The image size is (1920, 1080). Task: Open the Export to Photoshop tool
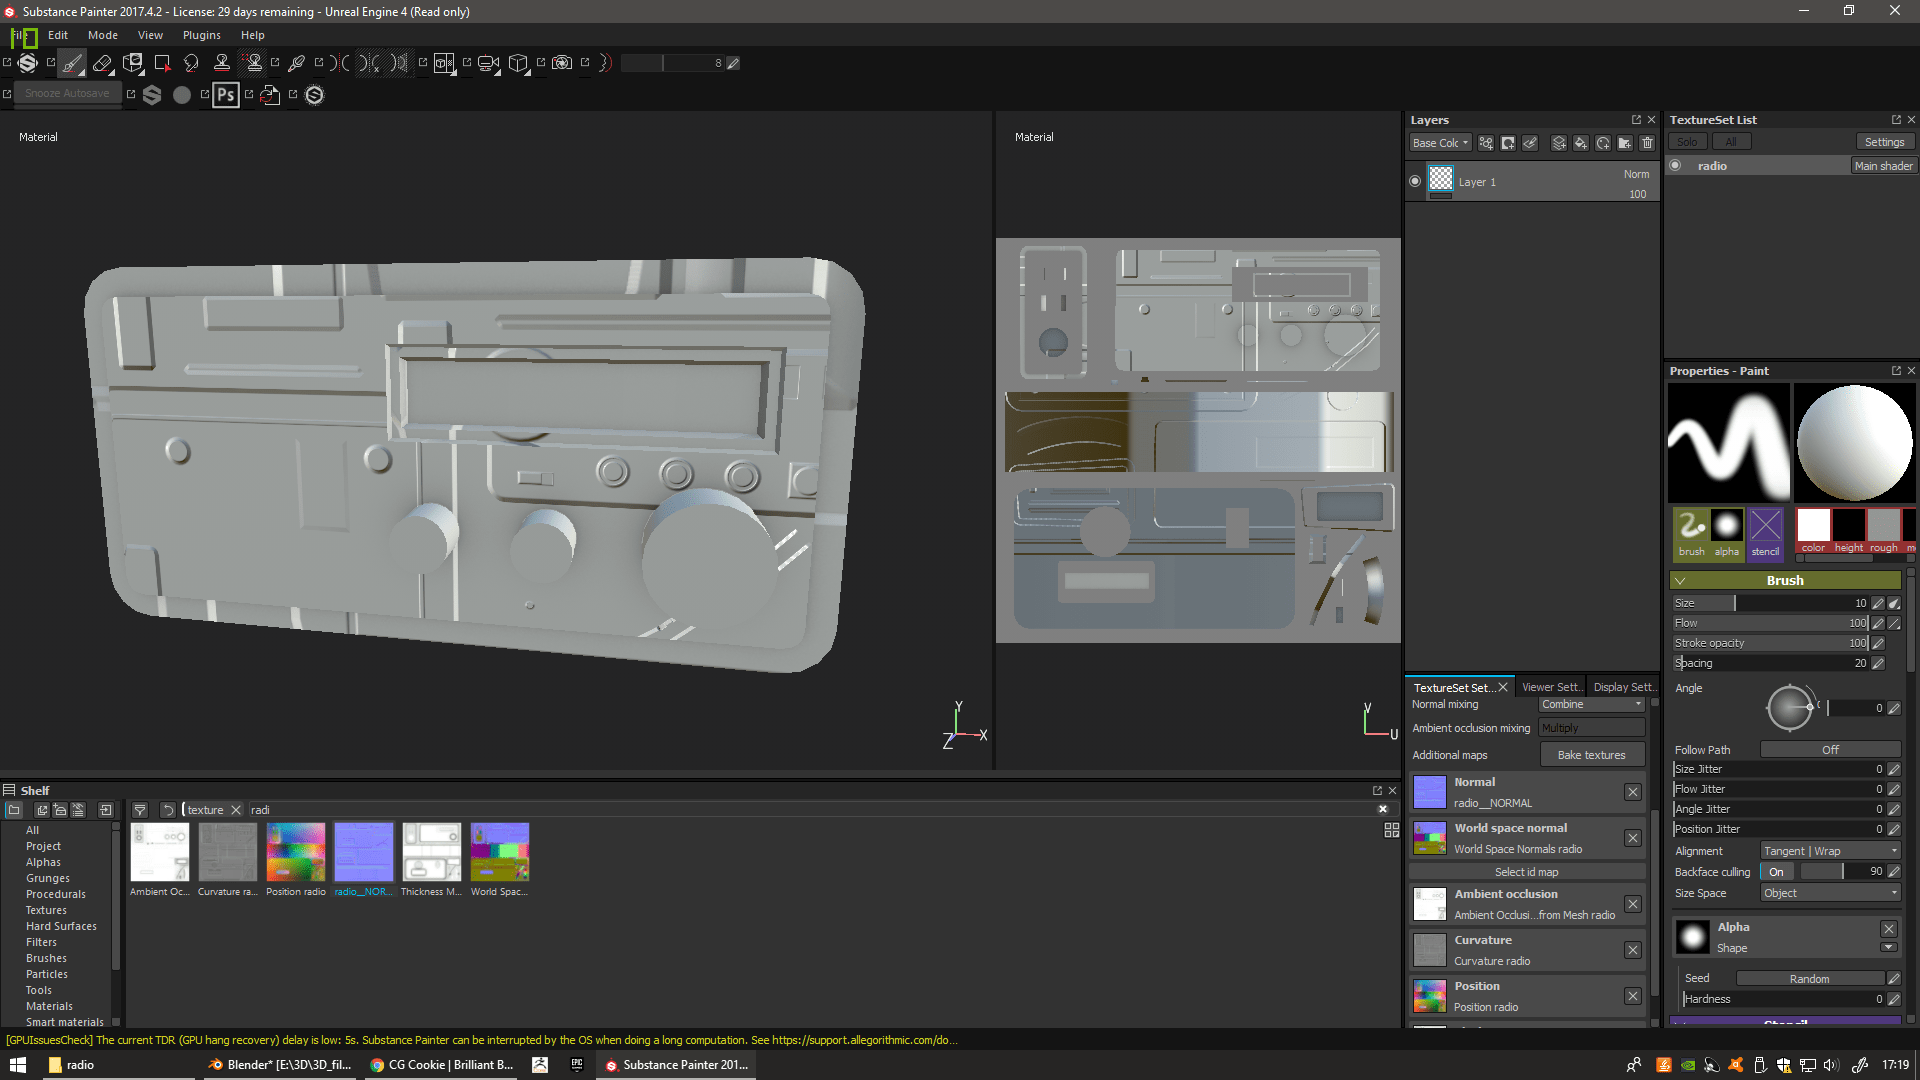[x=226, y=95]
